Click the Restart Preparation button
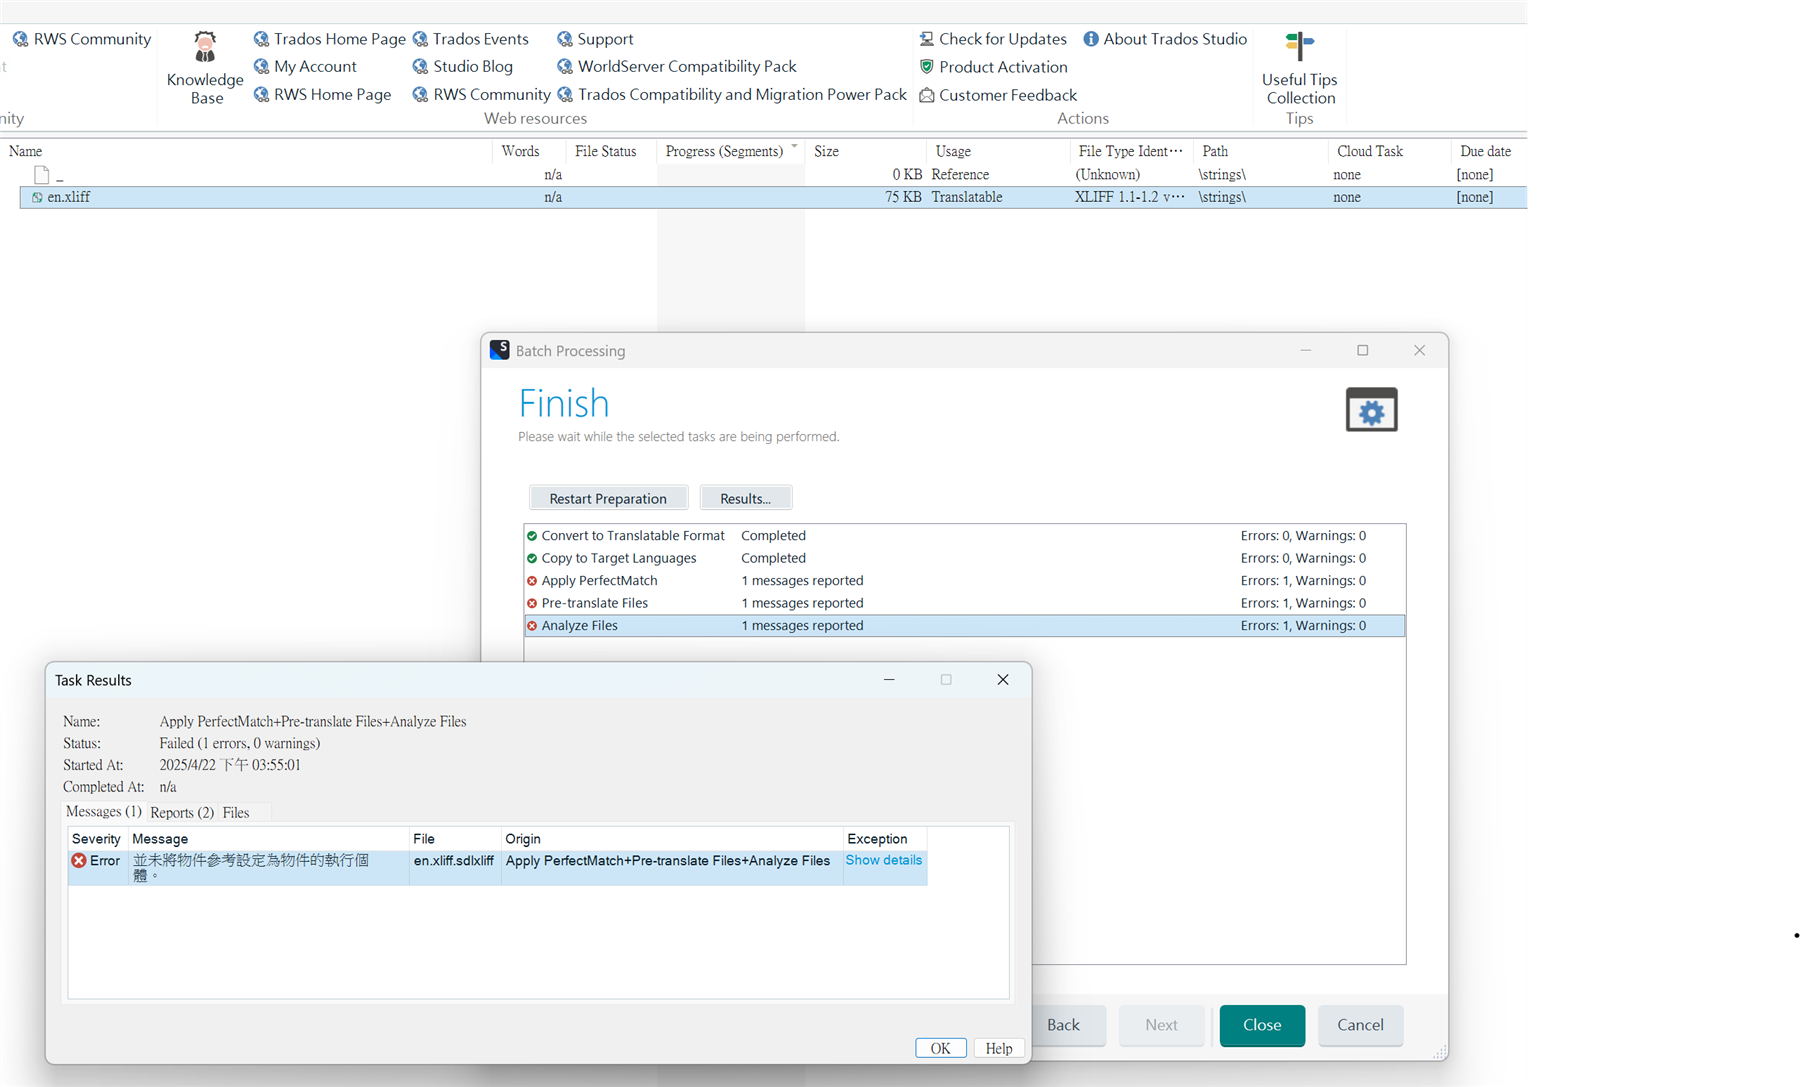Screen dimensions: 1800x1087 pyautogui.click(x=608, y=497)
